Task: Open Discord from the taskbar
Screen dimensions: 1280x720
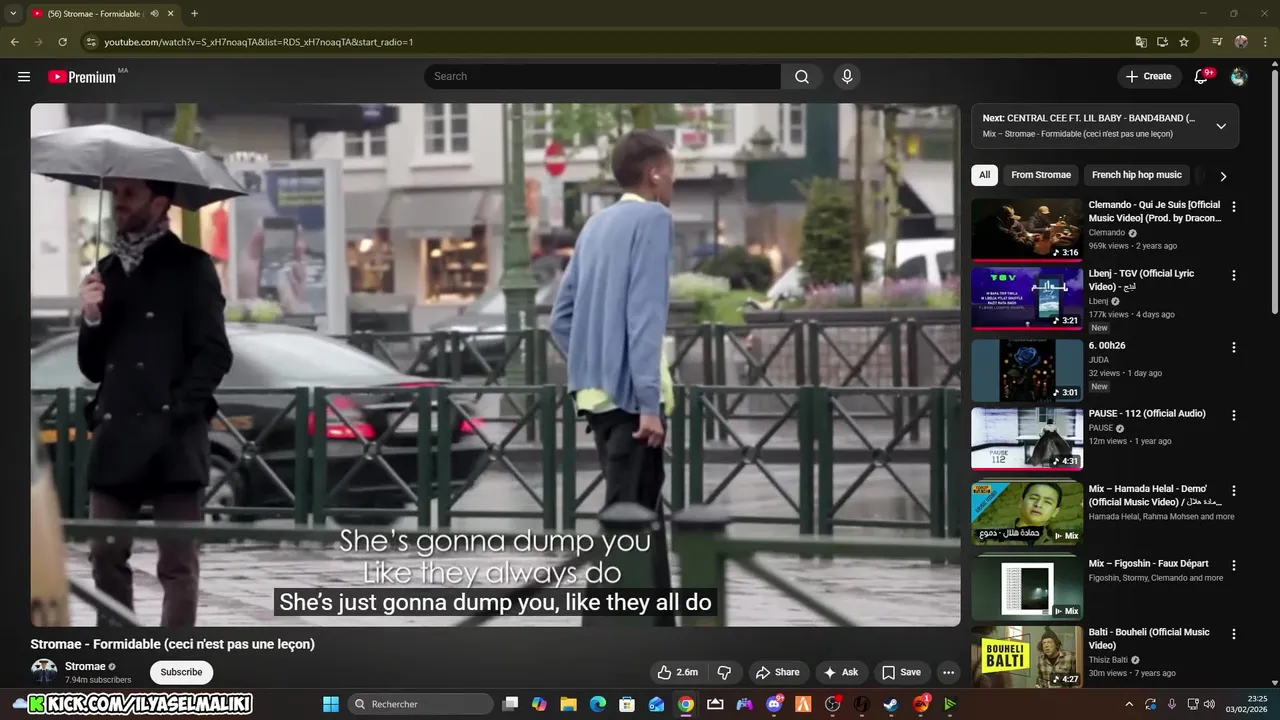Action: click(x=774, y=704)
